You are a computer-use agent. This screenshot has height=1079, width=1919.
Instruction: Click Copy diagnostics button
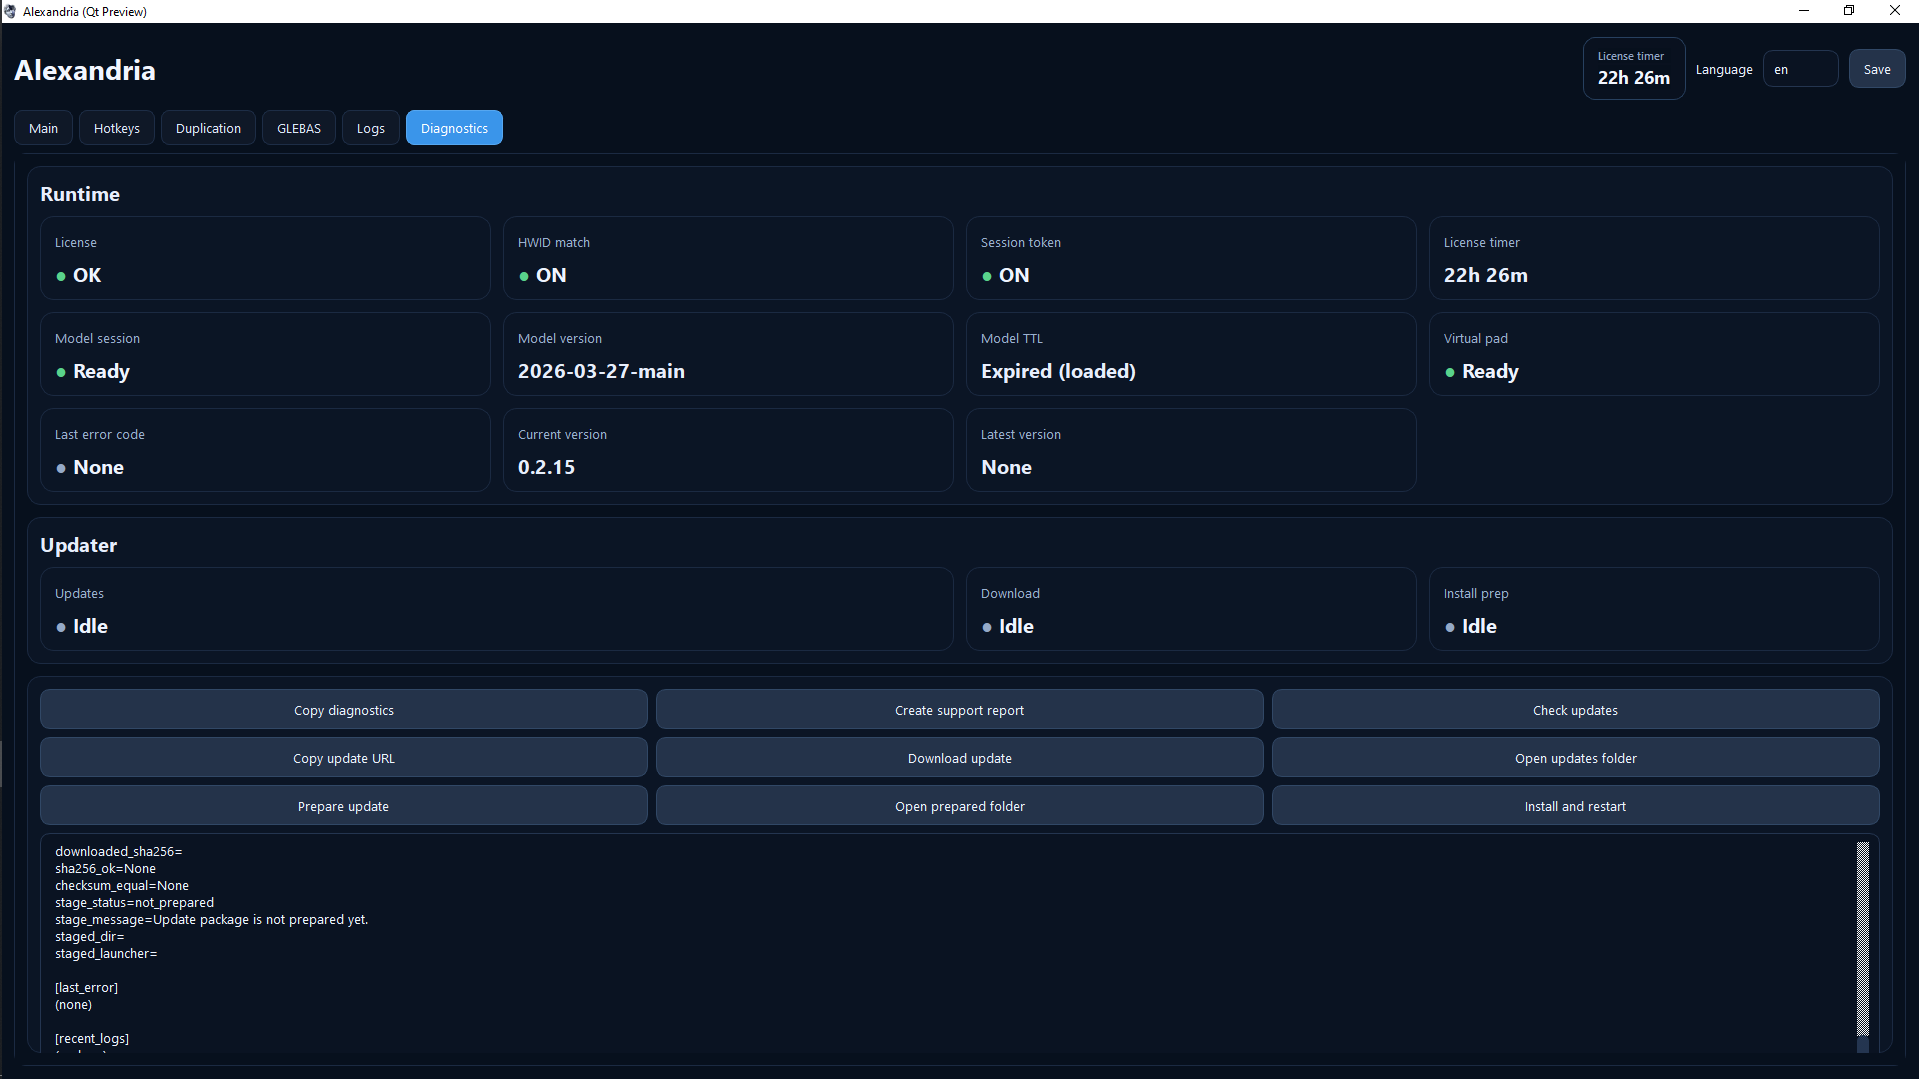pyautogui.click(x=343, y=710)
